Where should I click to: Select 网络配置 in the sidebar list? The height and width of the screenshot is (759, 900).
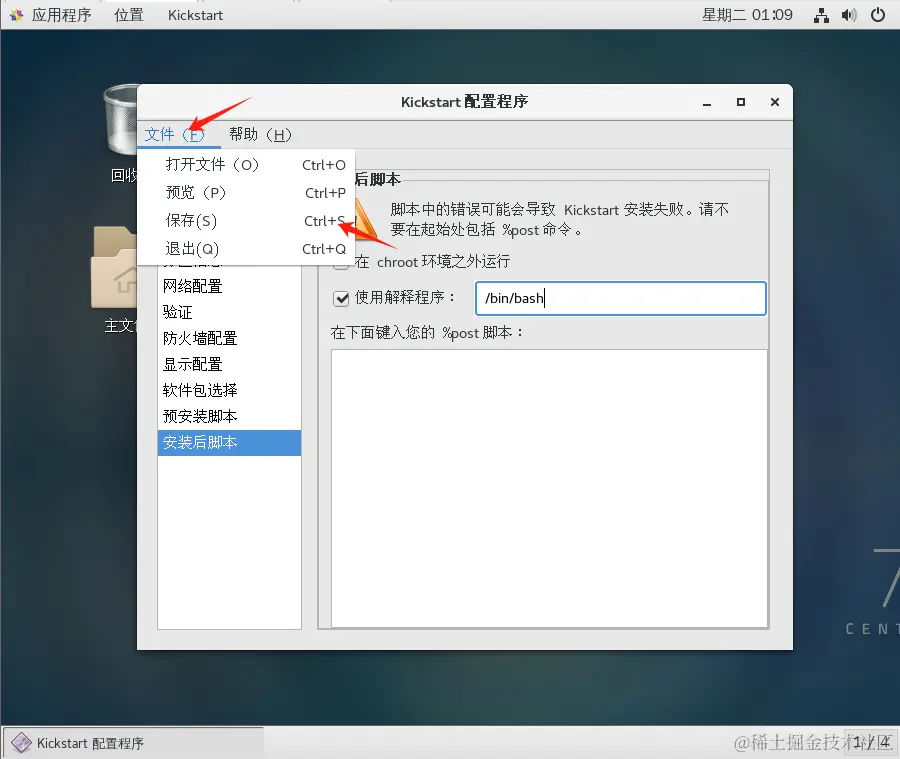(x=229, y=286)
